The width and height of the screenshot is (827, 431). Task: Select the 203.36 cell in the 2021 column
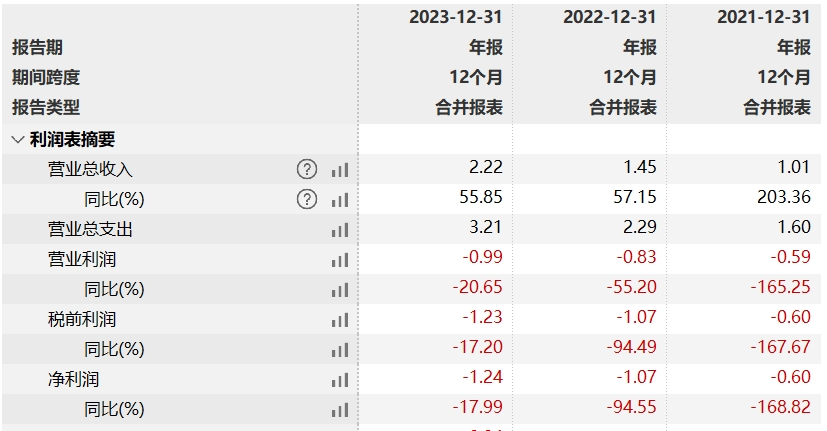[786, 200]
